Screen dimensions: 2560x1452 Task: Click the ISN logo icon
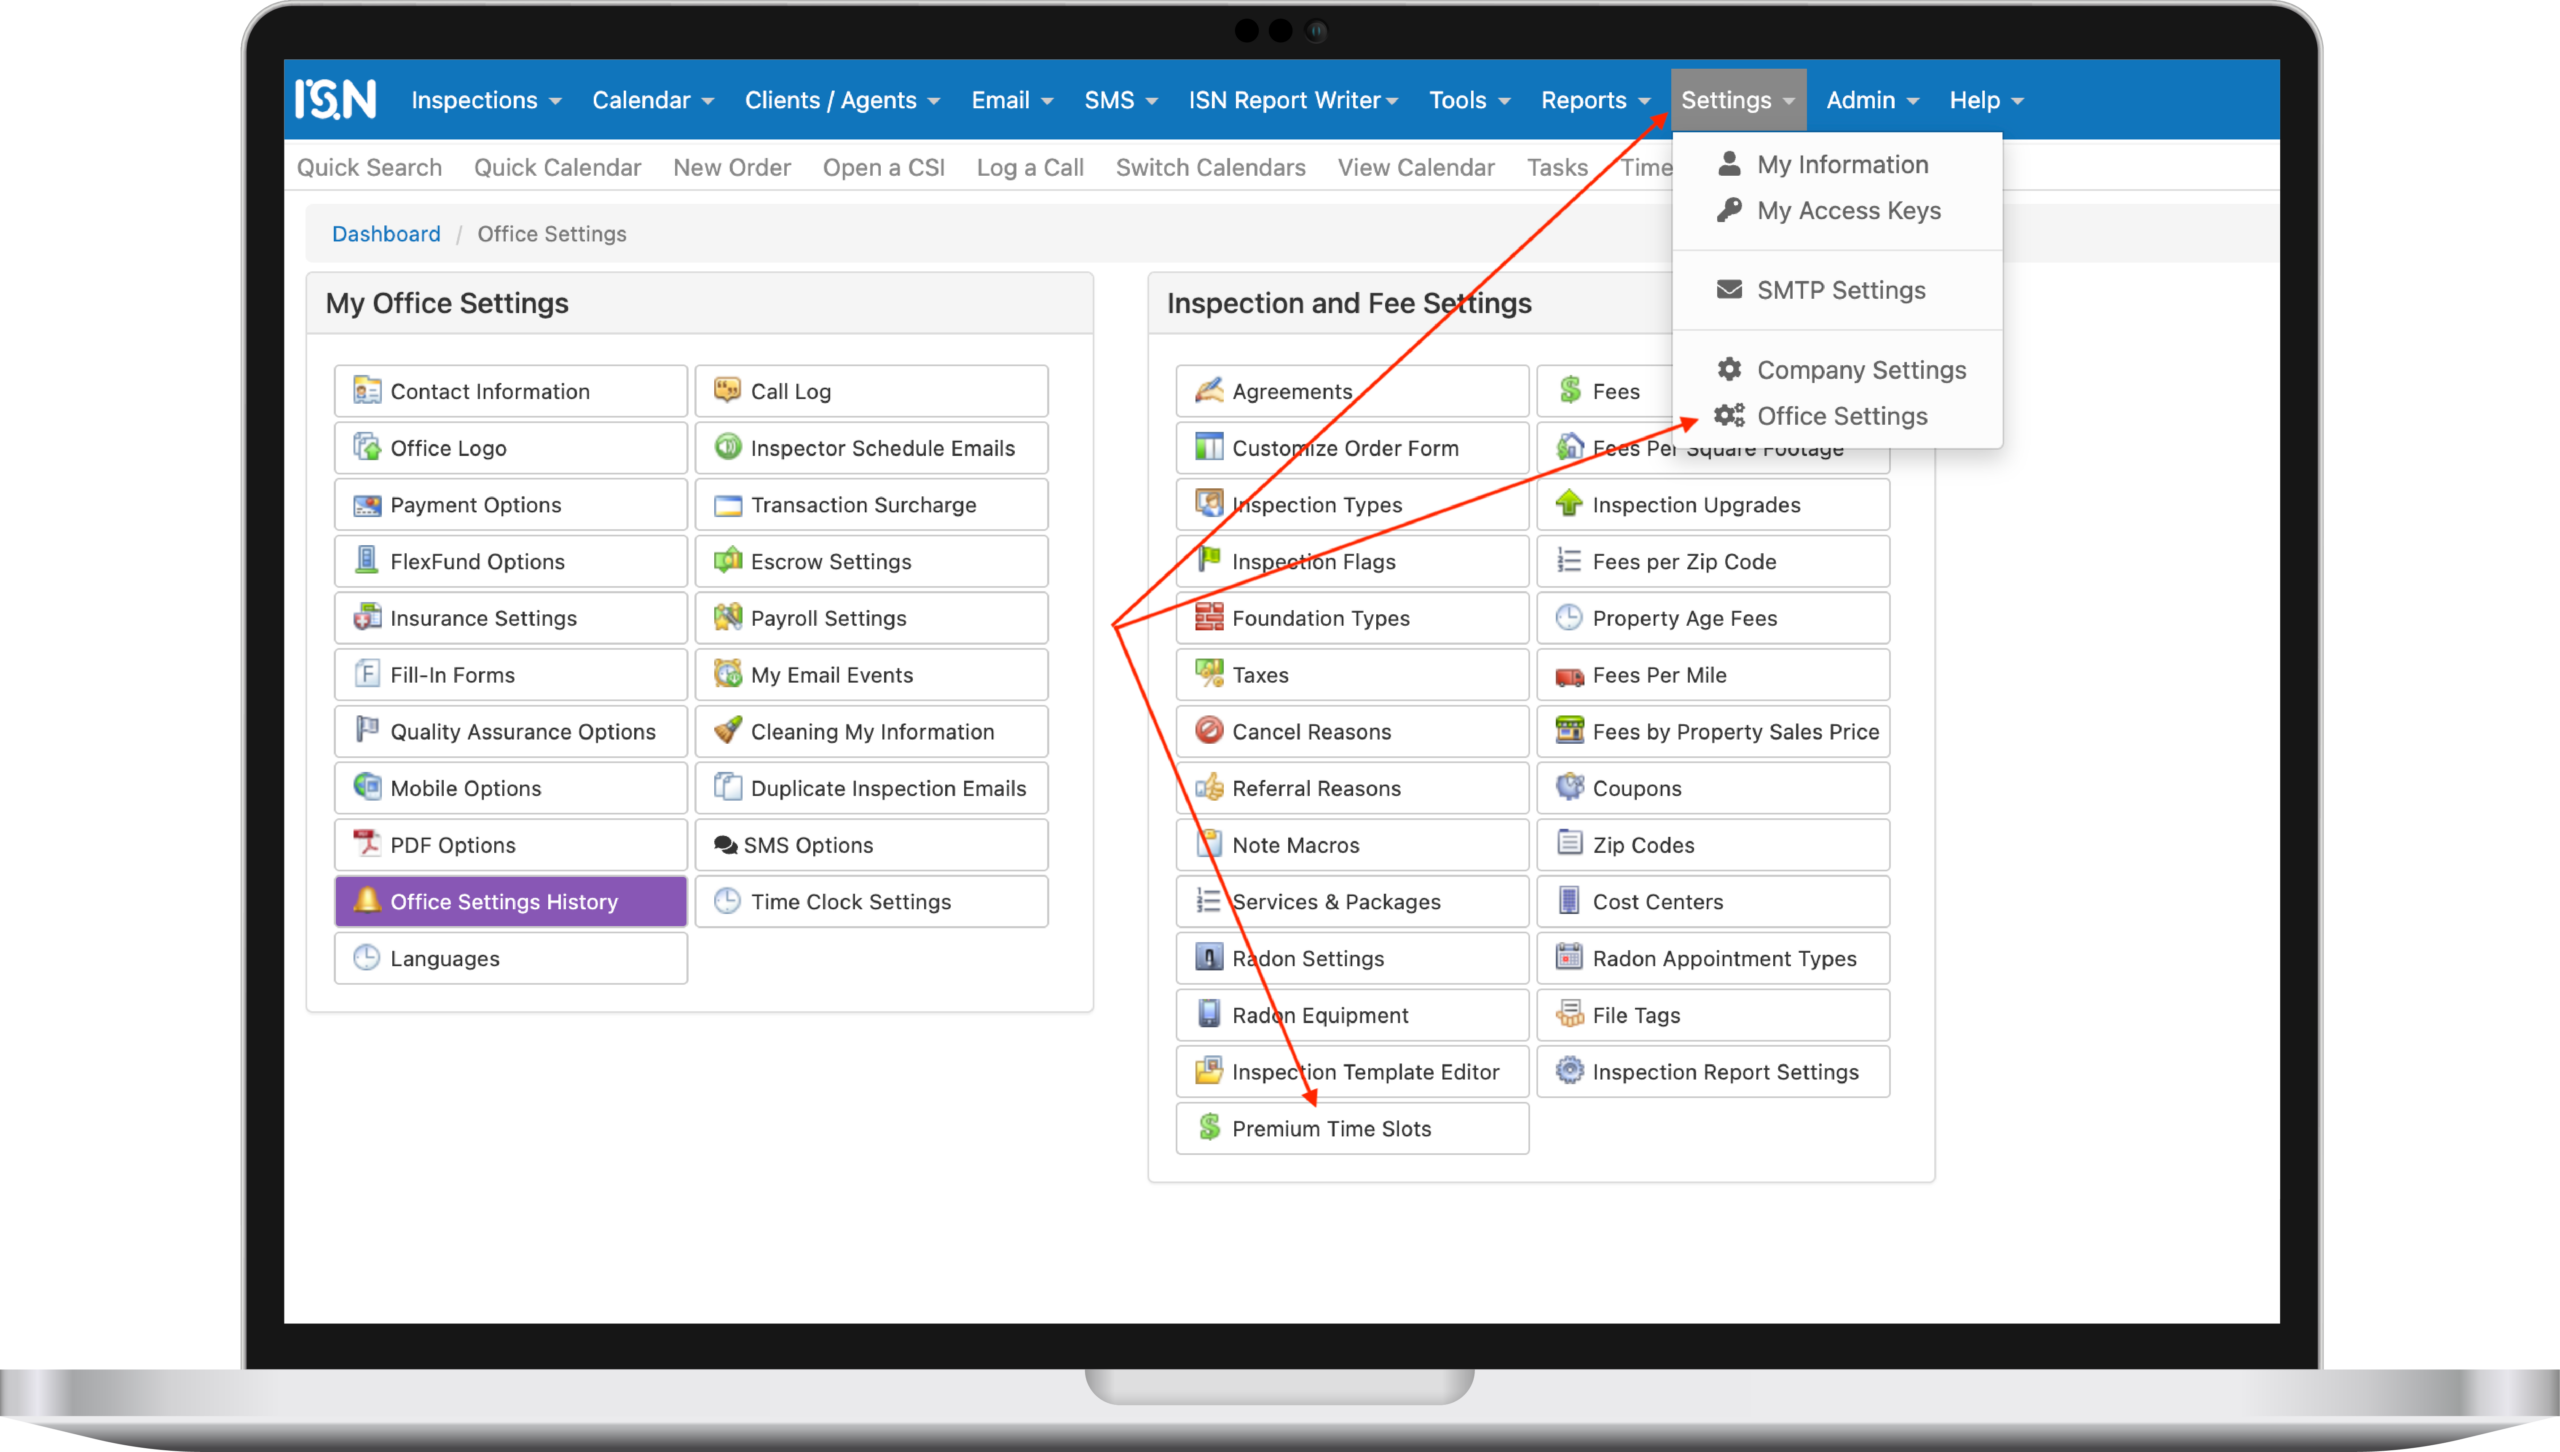(x=336, y=99)
